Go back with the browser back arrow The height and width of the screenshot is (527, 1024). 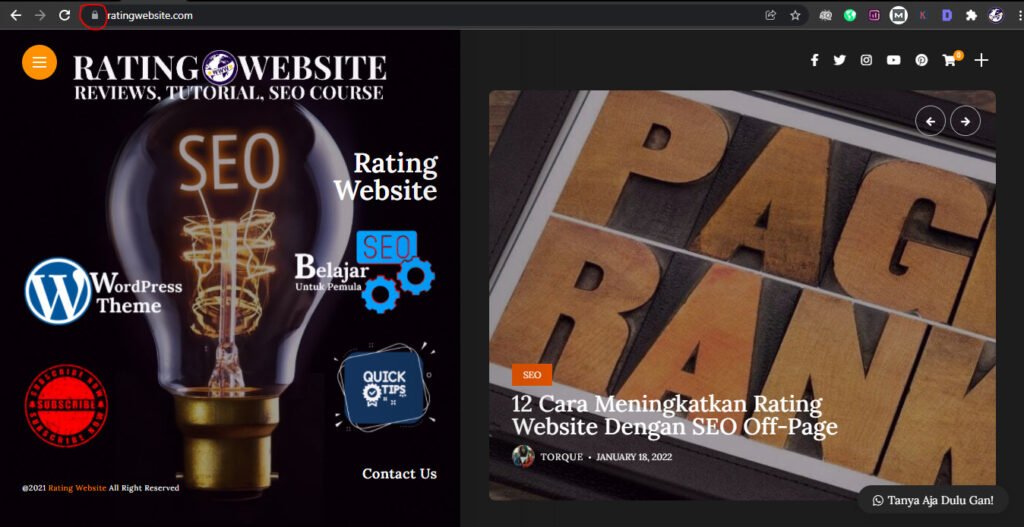pyautogui.click(x=16, y=15)
